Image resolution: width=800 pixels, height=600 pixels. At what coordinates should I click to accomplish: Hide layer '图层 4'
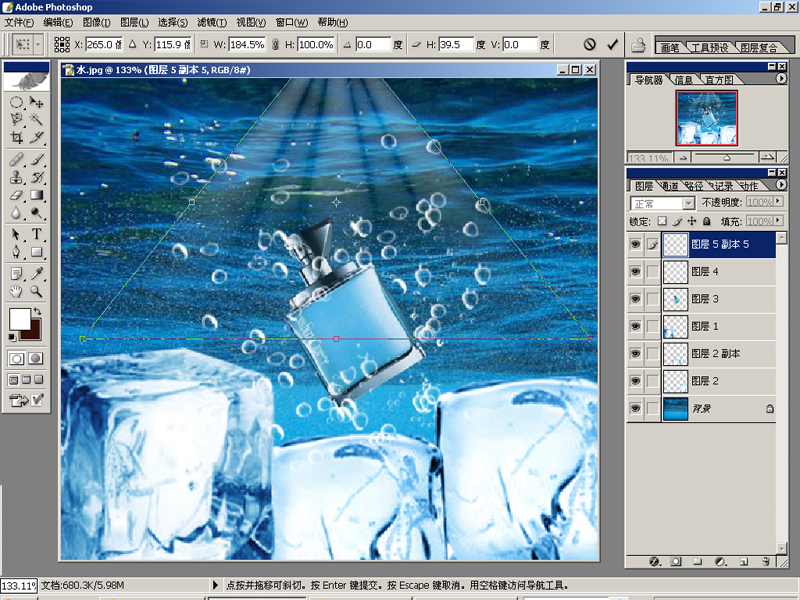(635, 271)
